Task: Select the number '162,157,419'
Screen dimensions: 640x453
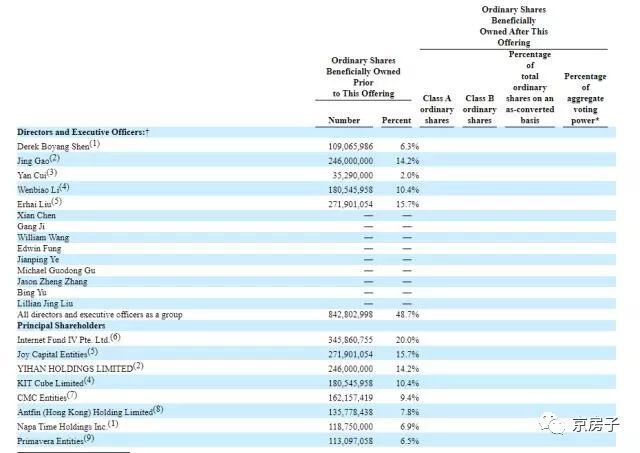Action: 351,398
